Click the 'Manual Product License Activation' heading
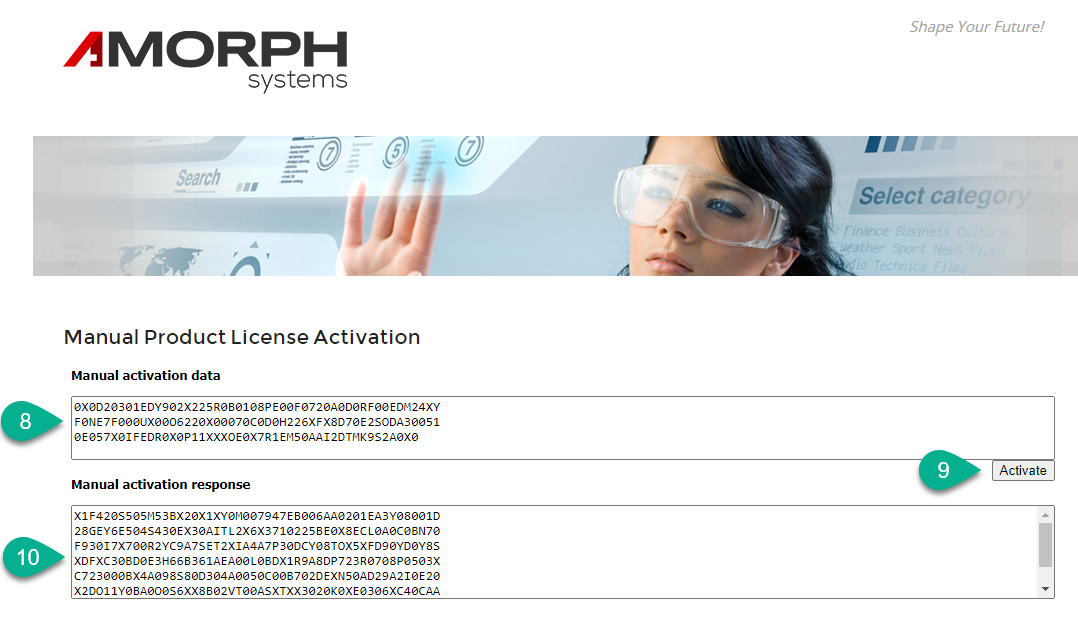This screenshot has width=1078, height=623. [242, 337]
